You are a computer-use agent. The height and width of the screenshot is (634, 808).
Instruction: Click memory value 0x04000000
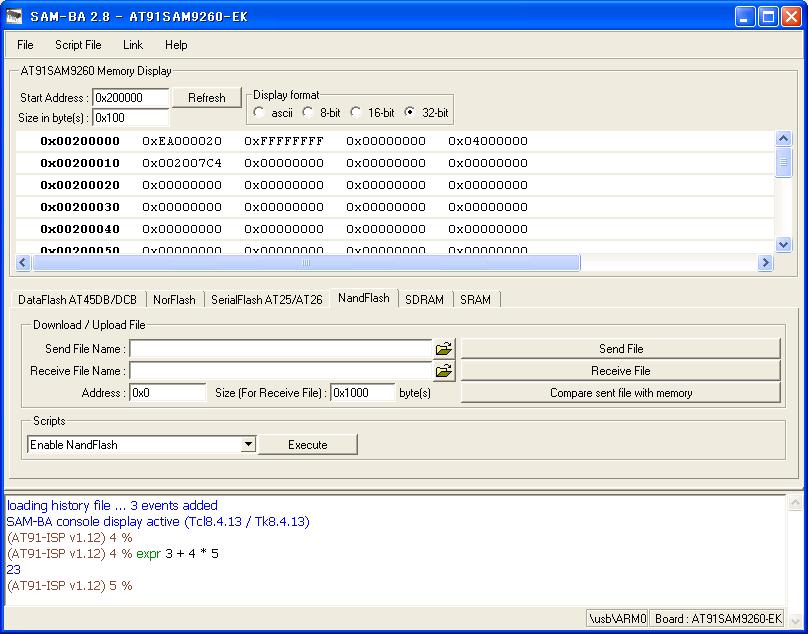click(x=488, y=141)
